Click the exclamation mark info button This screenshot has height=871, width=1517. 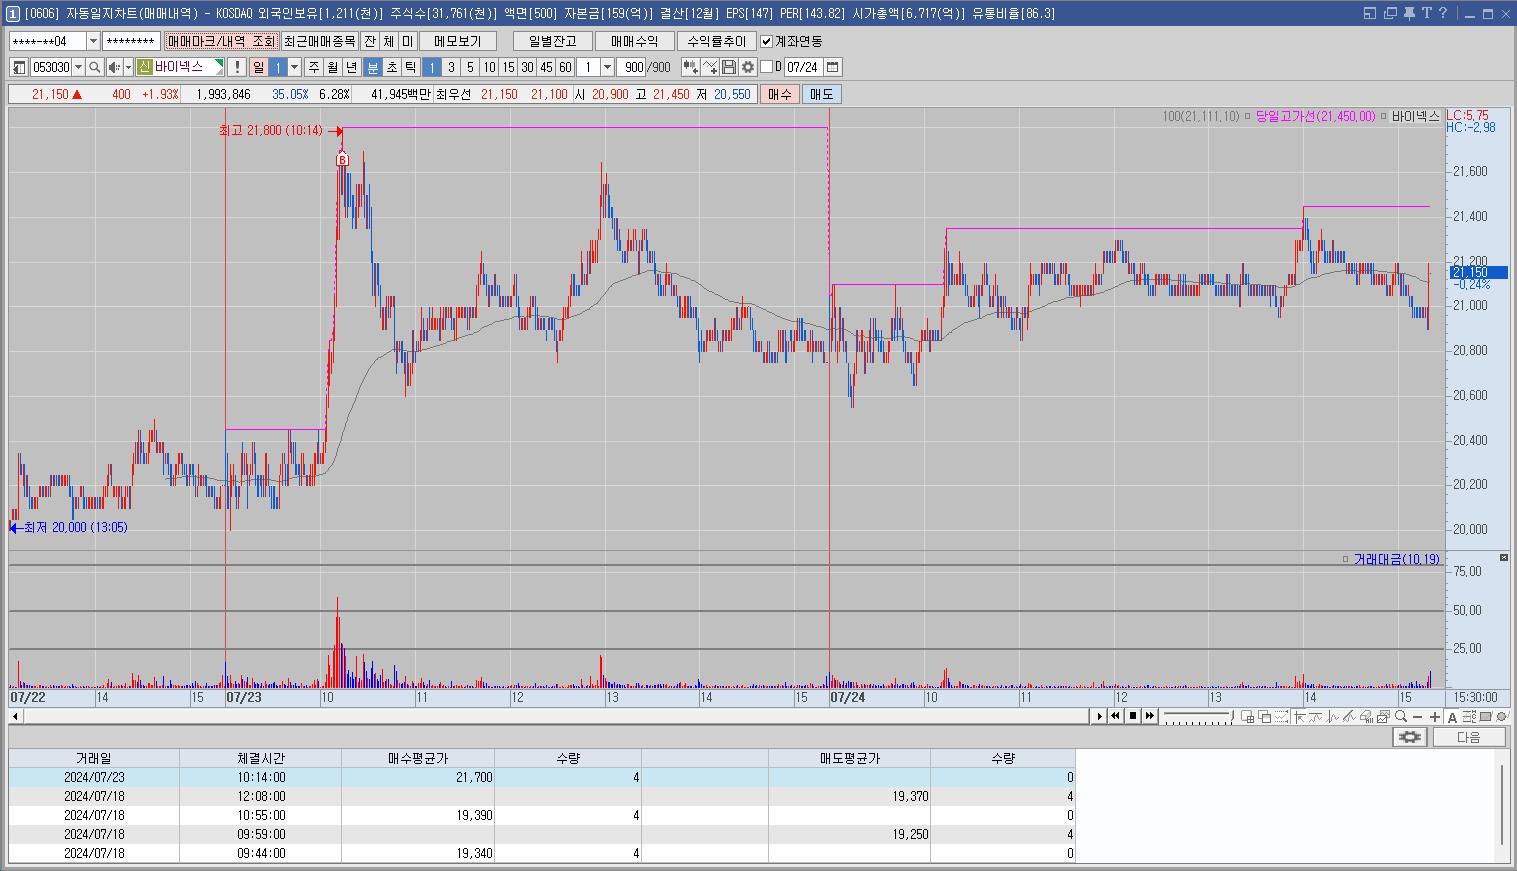[x=237, y=67]
